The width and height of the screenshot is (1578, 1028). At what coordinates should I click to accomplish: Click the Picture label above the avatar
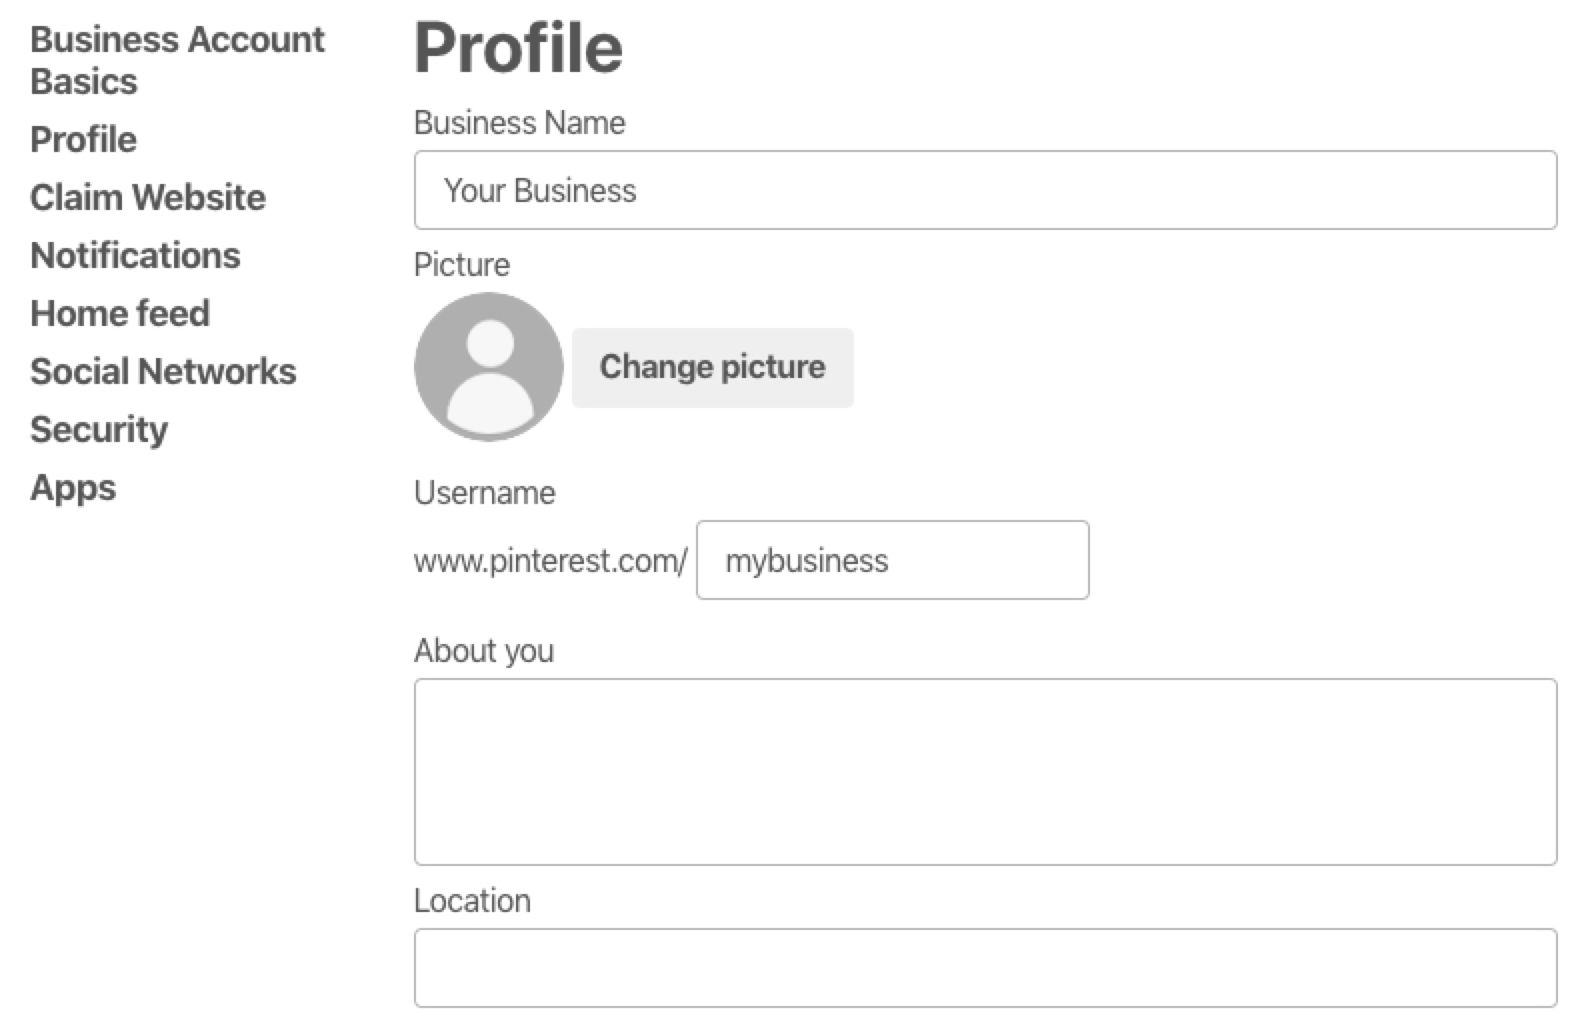[x=462, y=265]
